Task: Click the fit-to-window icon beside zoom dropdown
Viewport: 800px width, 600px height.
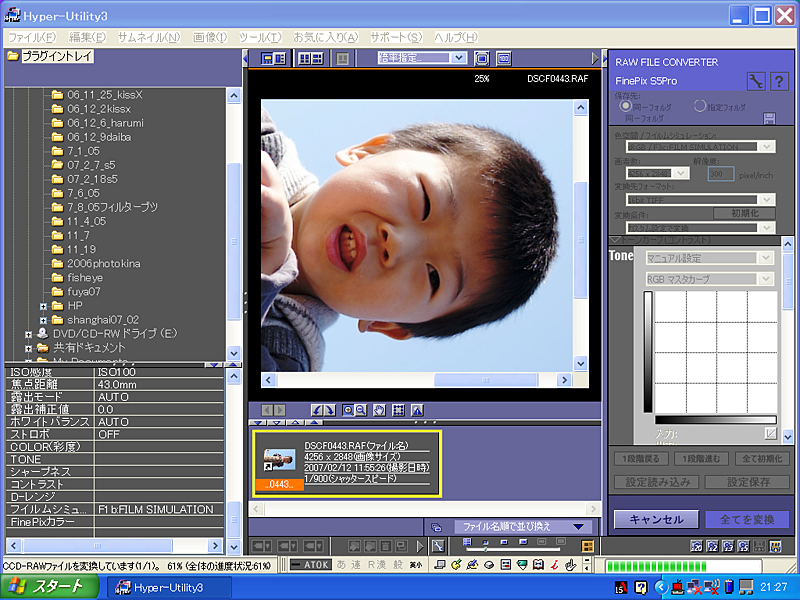Action: tap(481, 58)
